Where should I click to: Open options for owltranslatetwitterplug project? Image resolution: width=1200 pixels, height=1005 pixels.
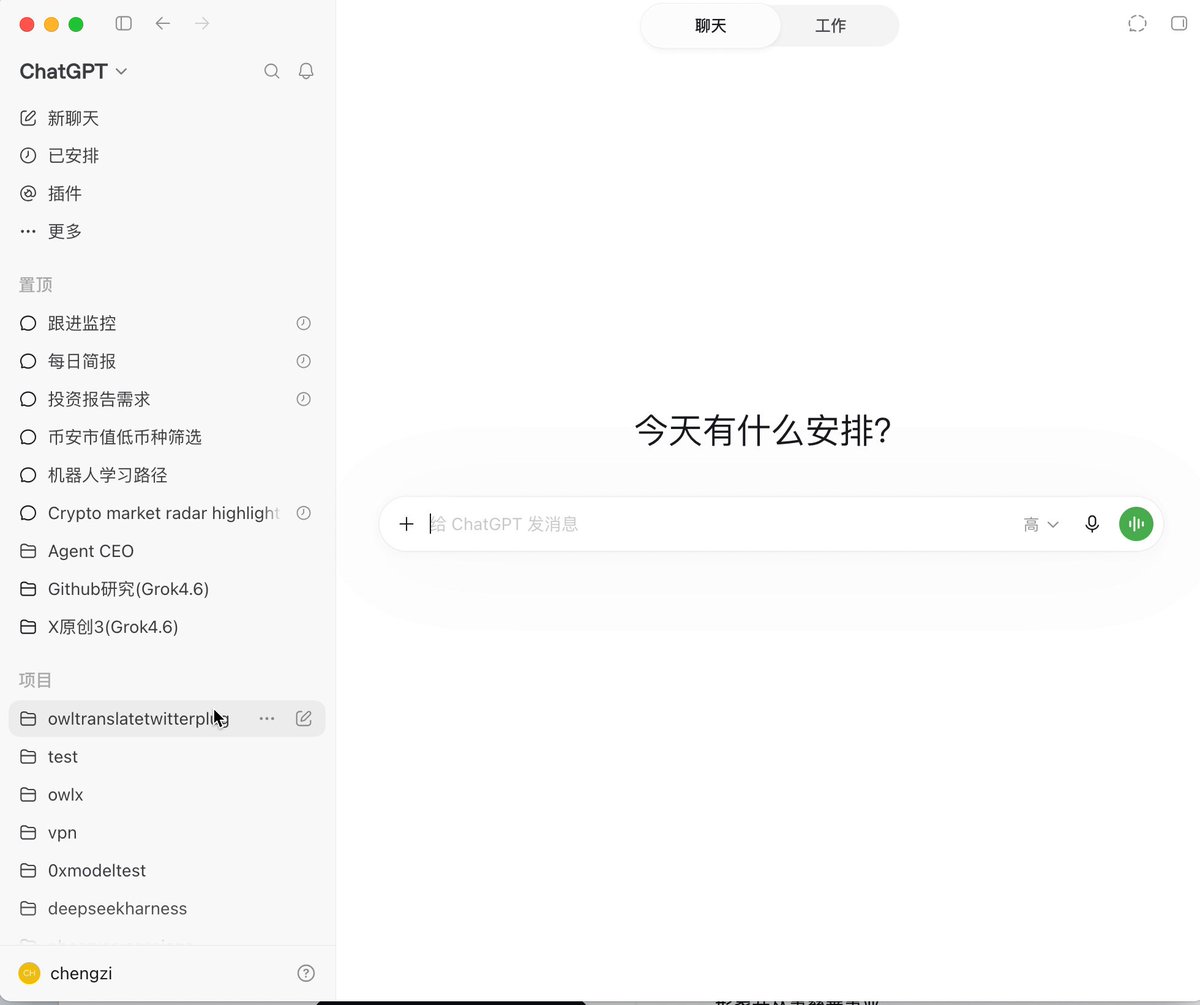(267, 718)
